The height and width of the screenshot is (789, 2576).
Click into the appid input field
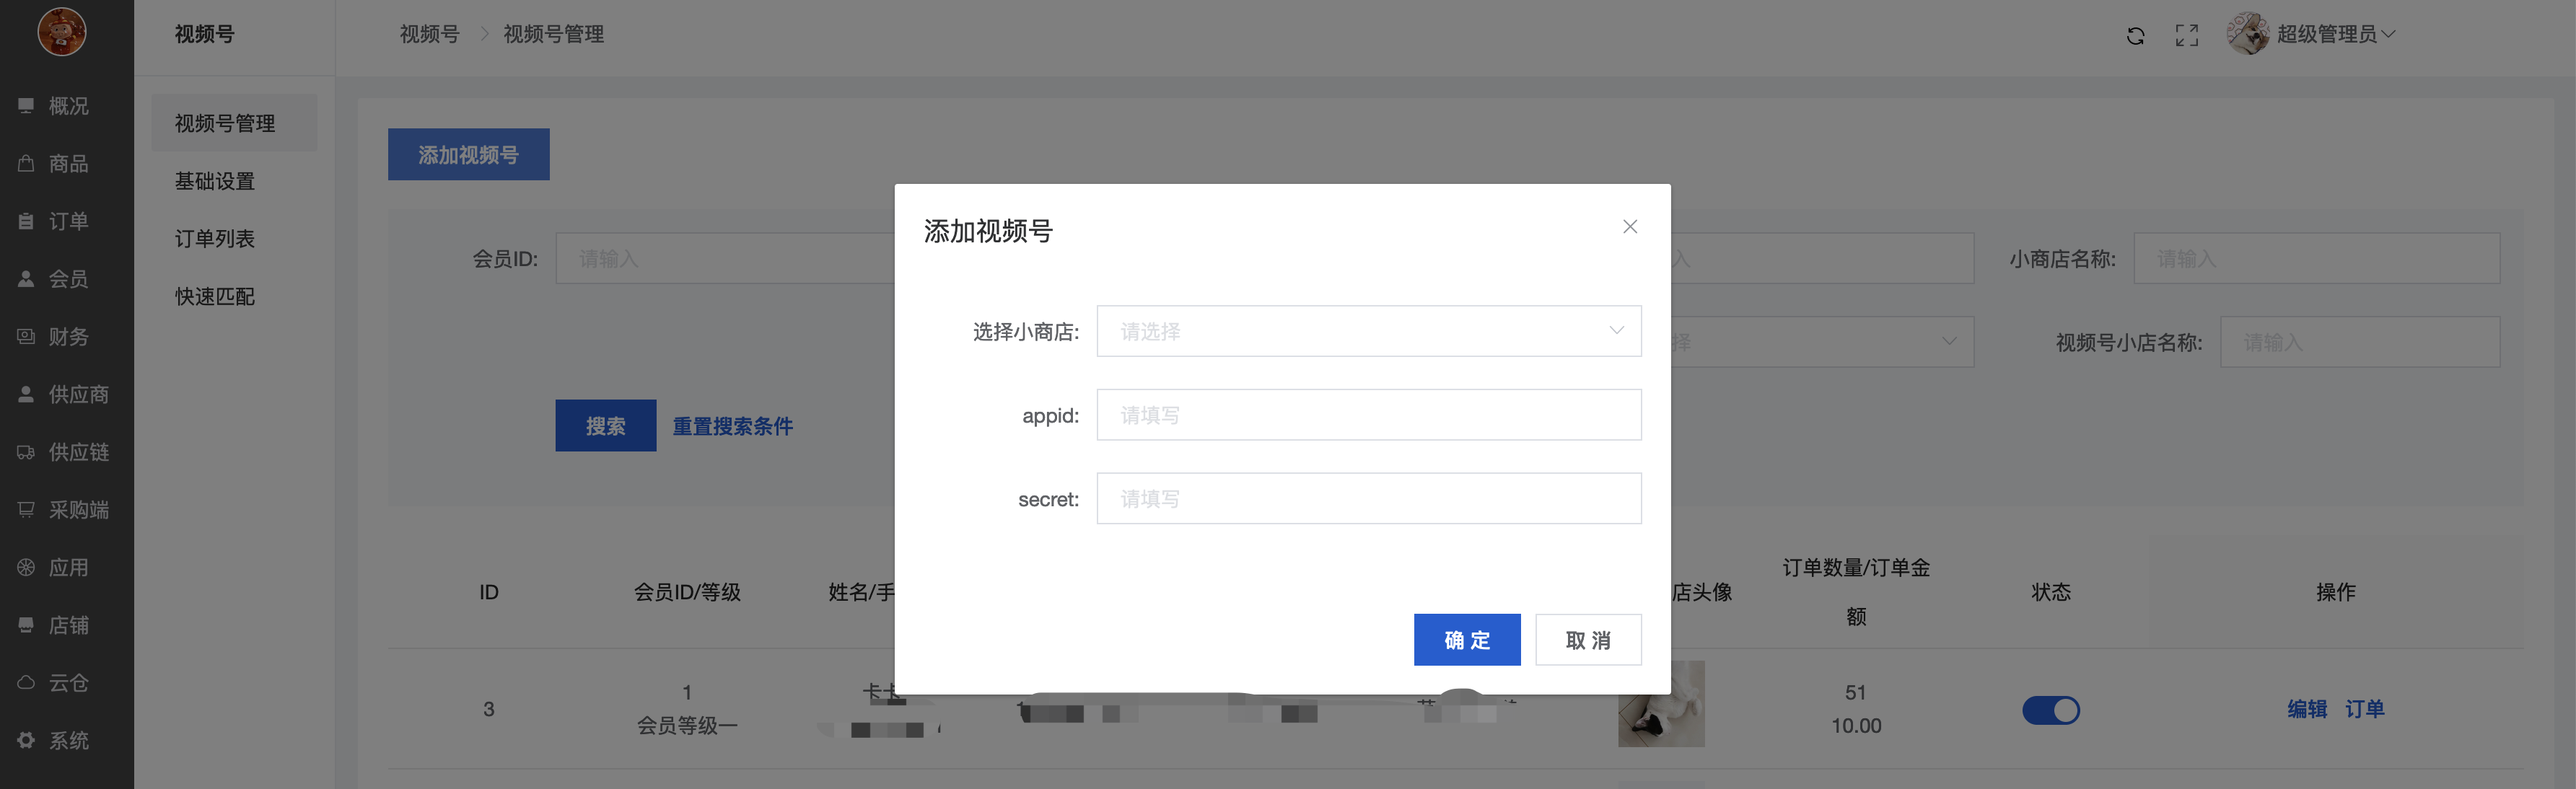tap(1368, 415)
